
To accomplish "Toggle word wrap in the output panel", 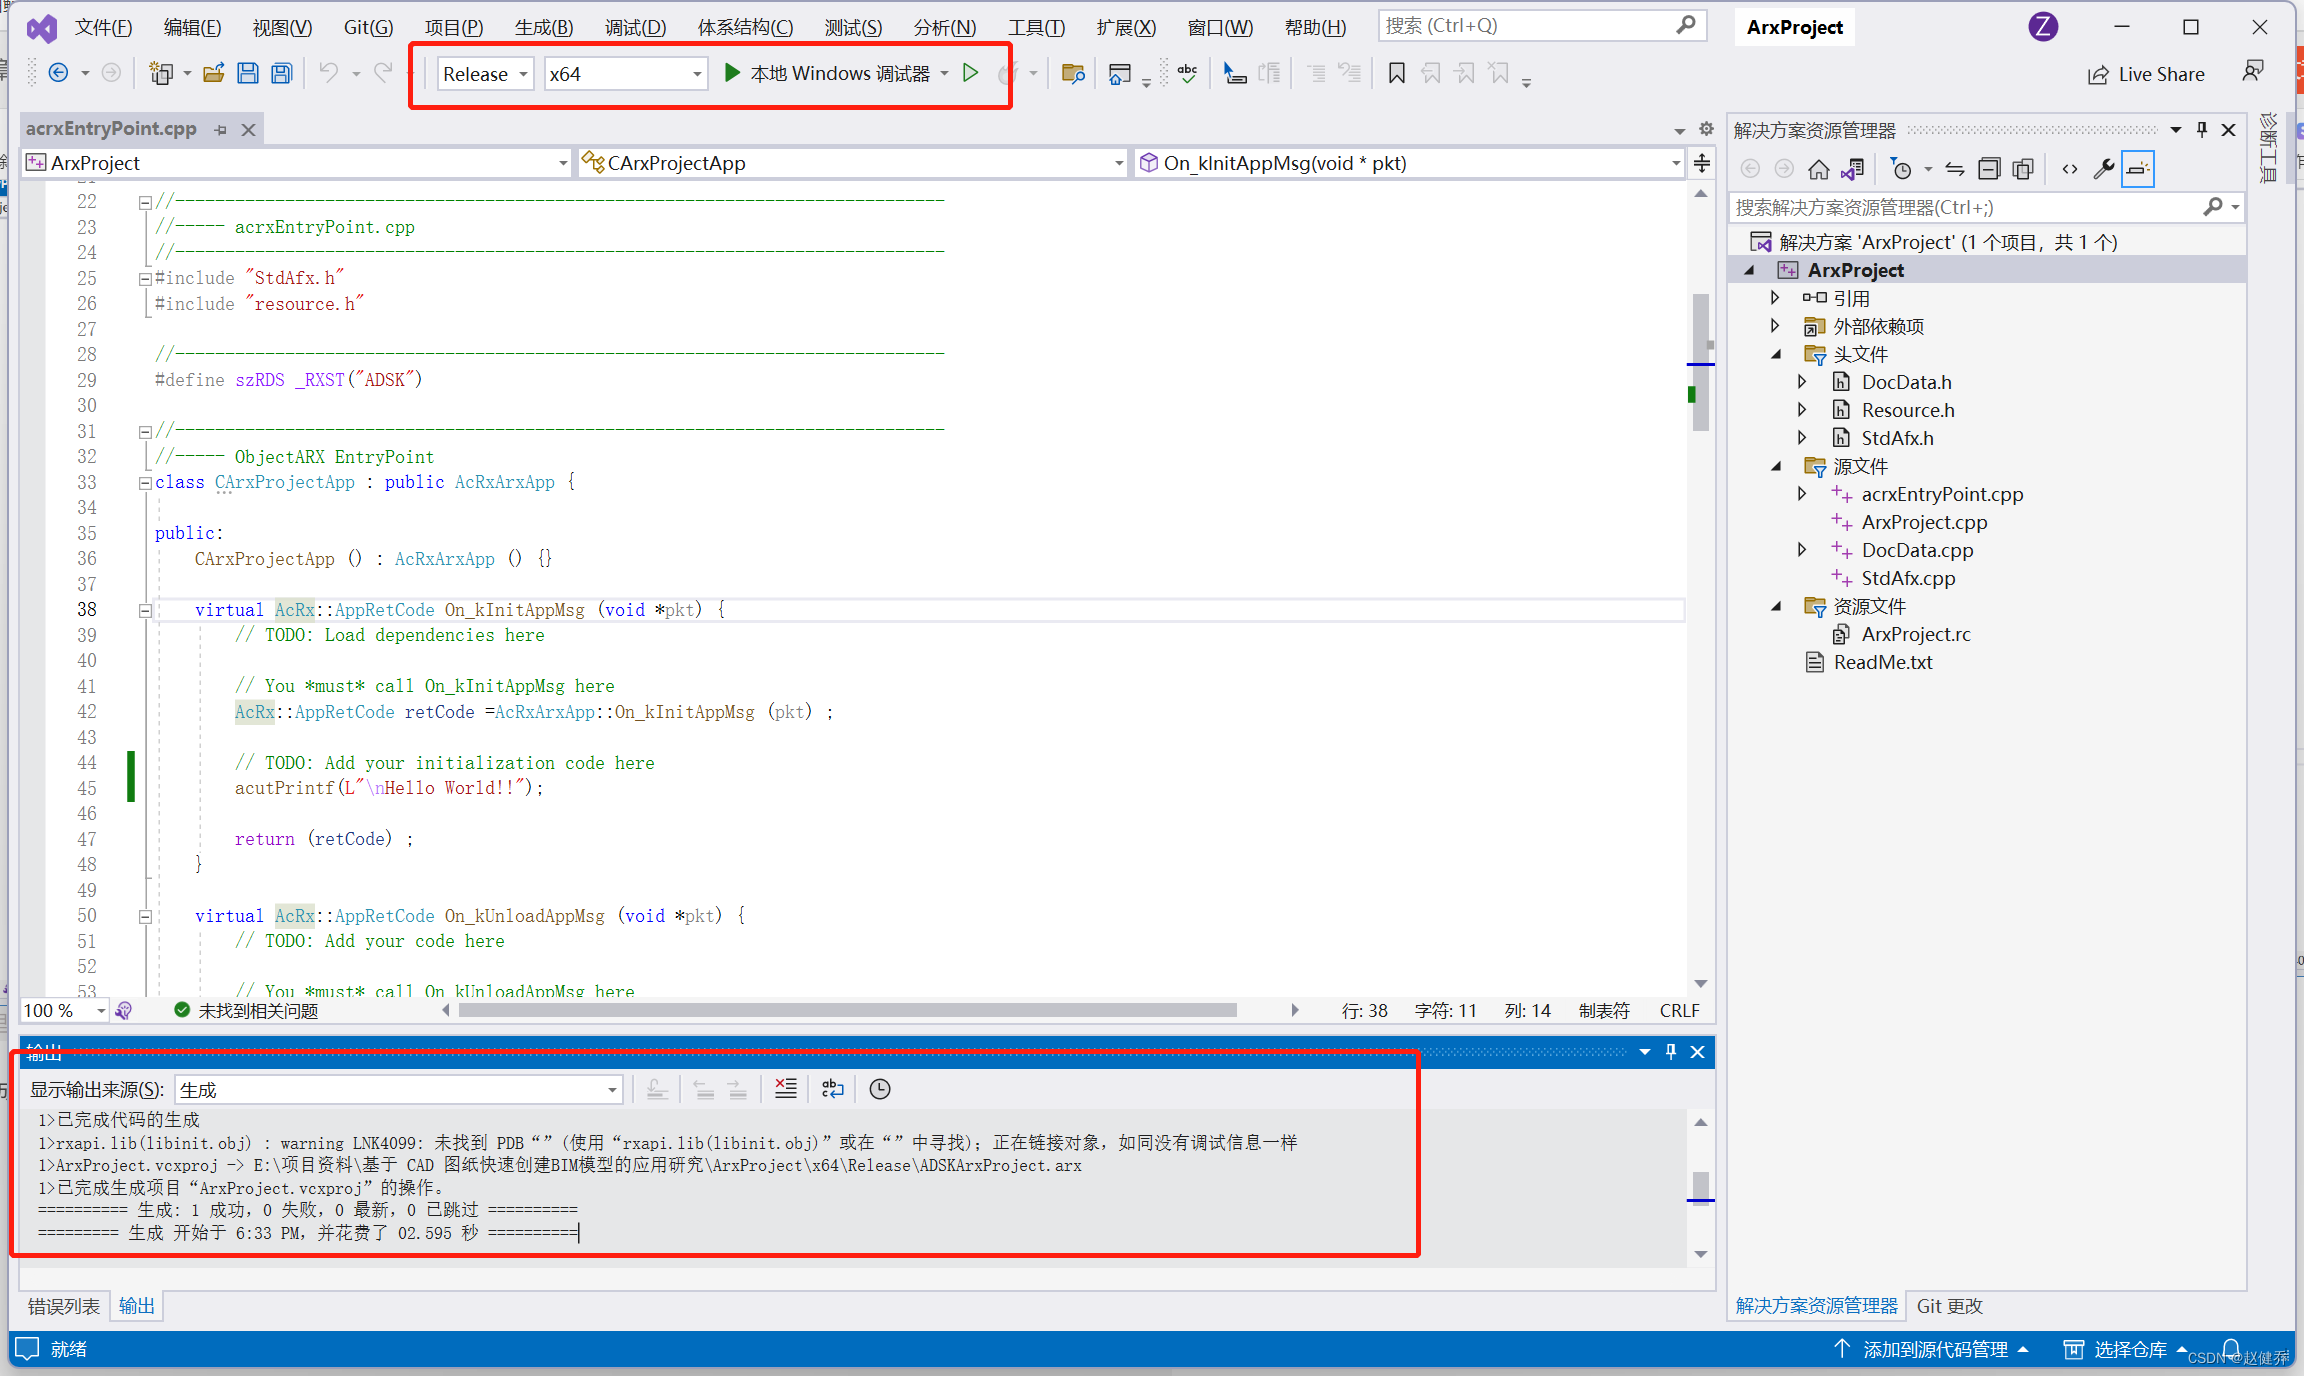I will pyautogui.click(x=832, y=1089).
